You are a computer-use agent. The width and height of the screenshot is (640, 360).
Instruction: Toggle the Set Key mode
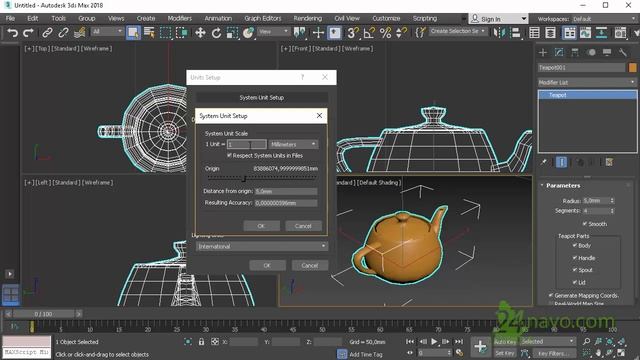pos(505,353)
